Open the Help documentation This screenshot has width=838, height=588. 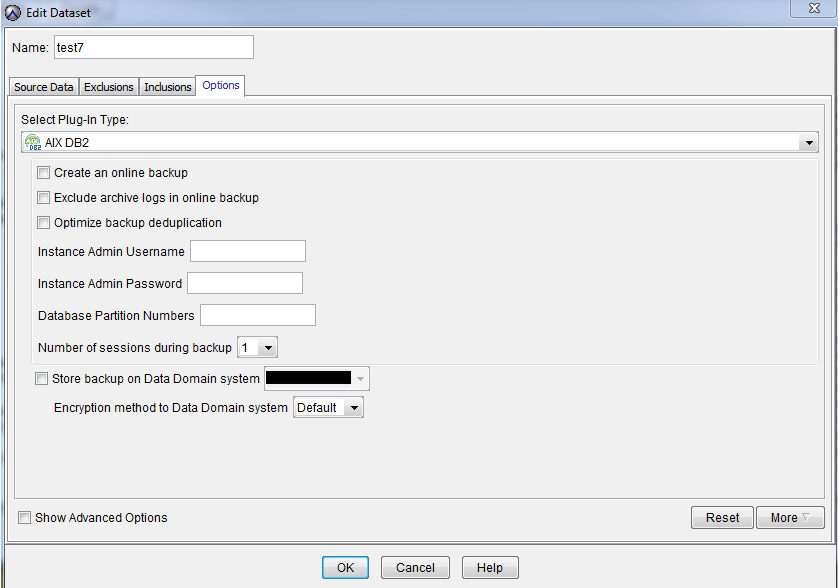pyautogui.click(x=489, y=566)
